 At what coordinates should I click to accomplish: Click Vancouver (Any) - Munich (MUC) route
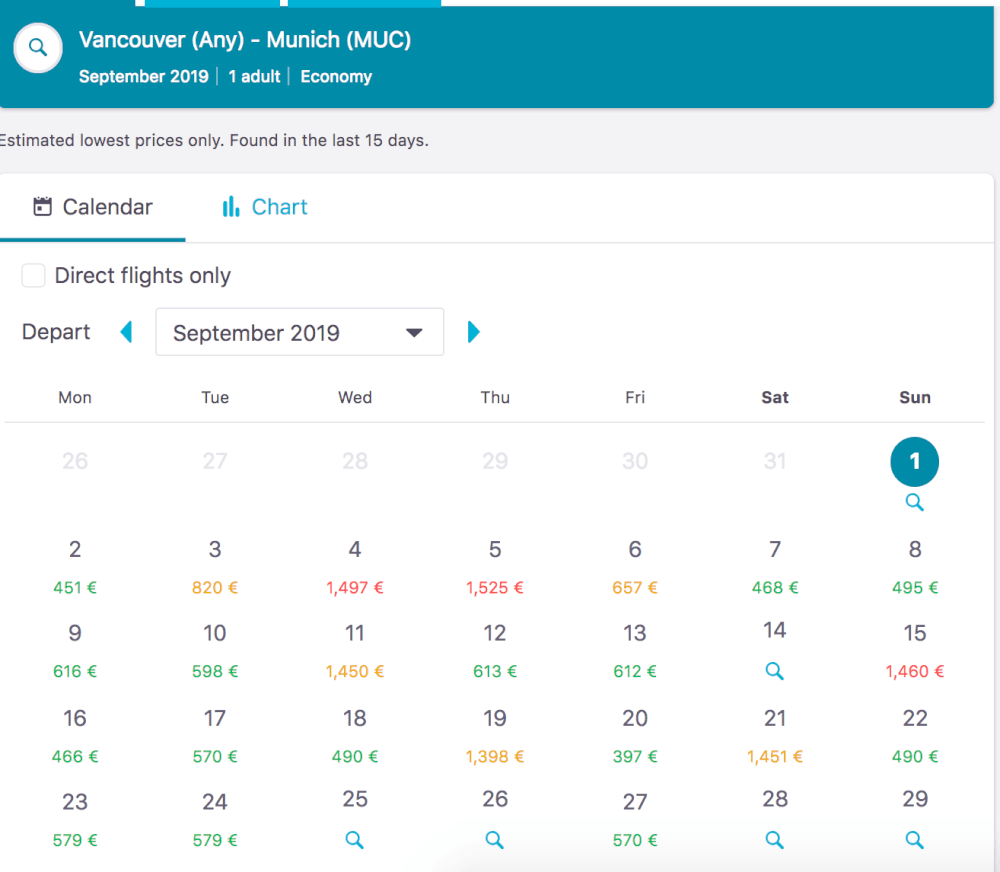245,40
